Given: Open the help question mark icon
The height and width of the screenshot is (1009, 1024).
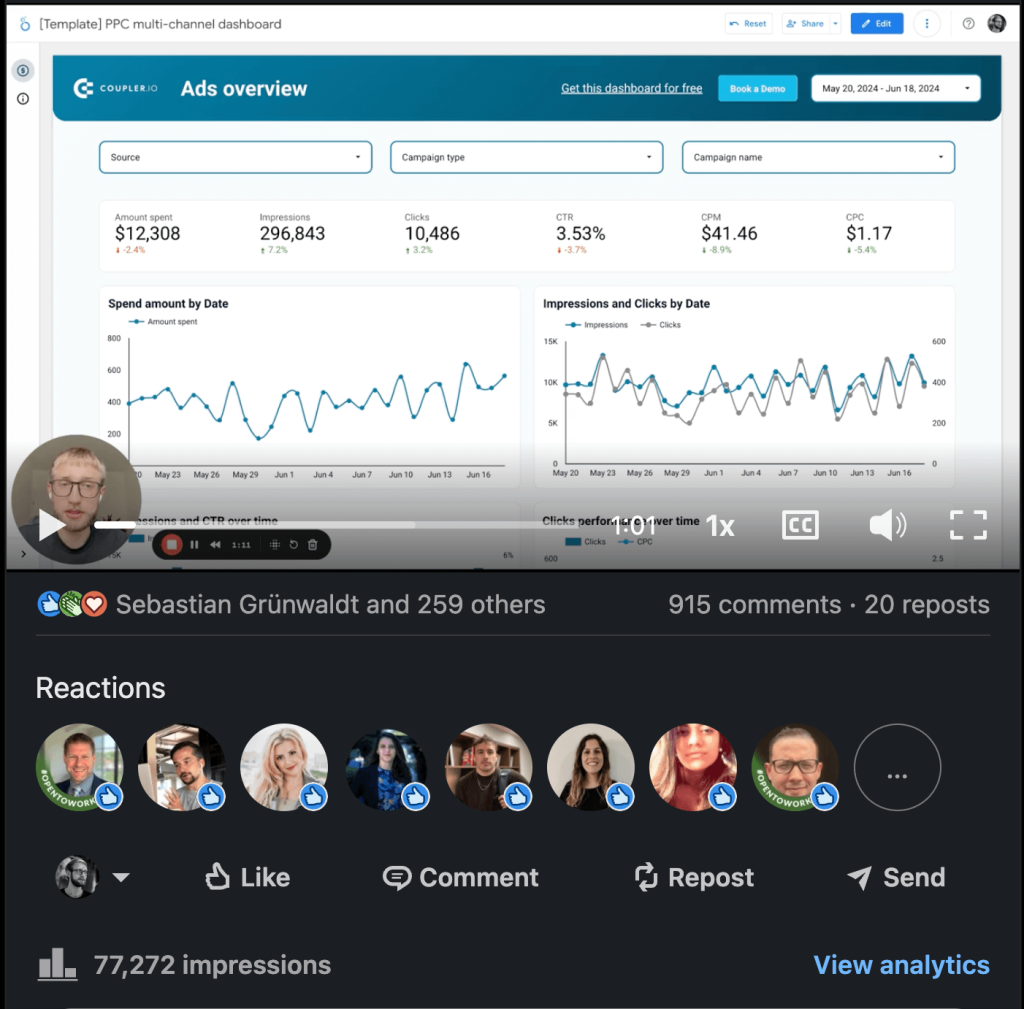Looking at the screenshot, I should 968,24.
